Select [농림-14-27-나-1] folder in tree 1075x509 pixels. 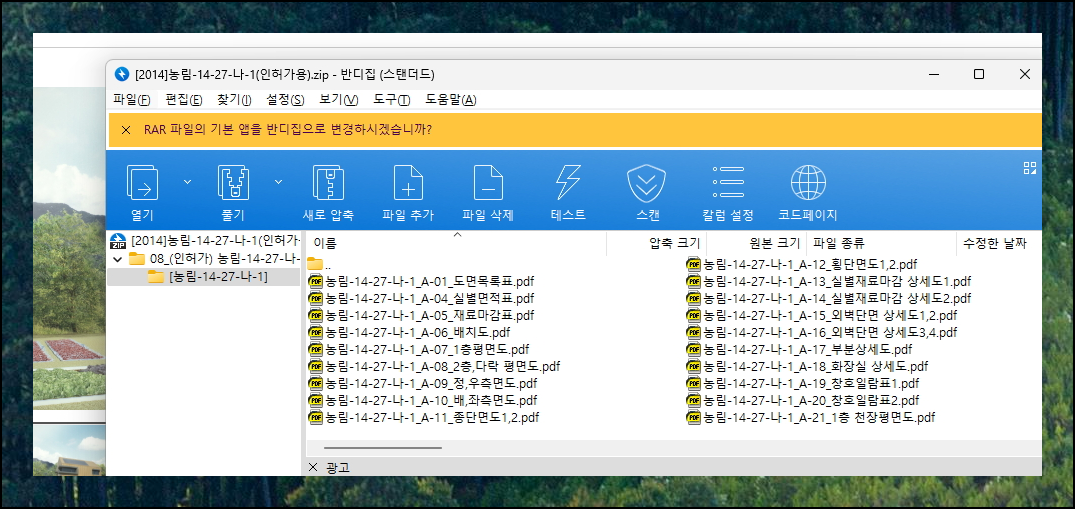point(208,276)
